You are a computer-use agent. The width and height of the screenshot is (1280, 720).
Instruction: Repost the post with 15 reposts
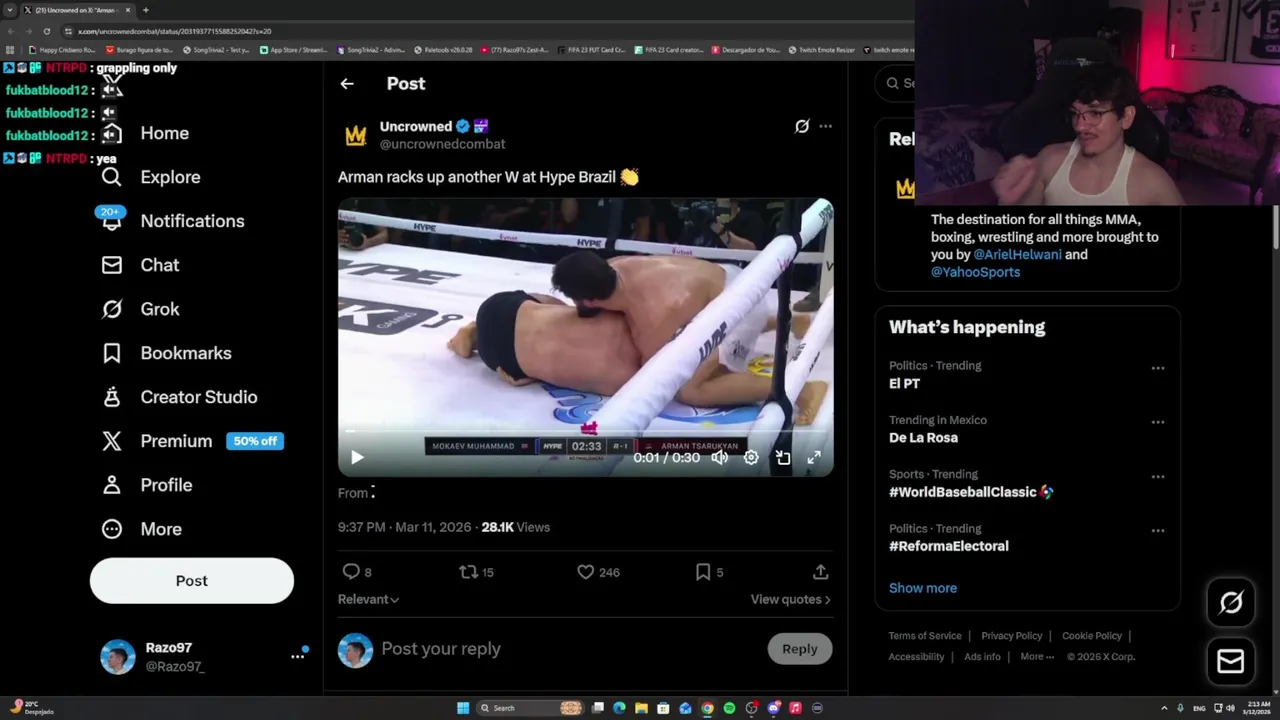pos(476,572)
